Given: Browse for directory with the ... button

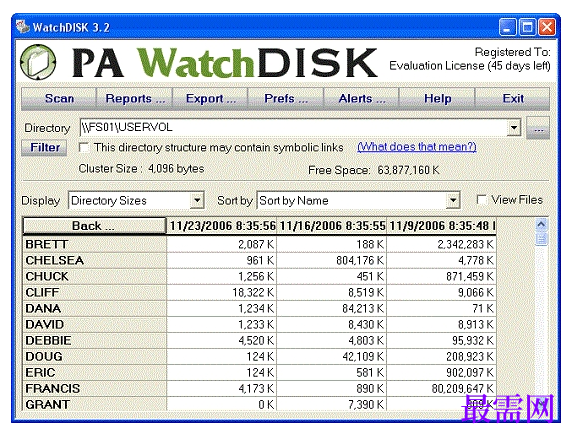Looking at the screenshot, I should (538, 128).
